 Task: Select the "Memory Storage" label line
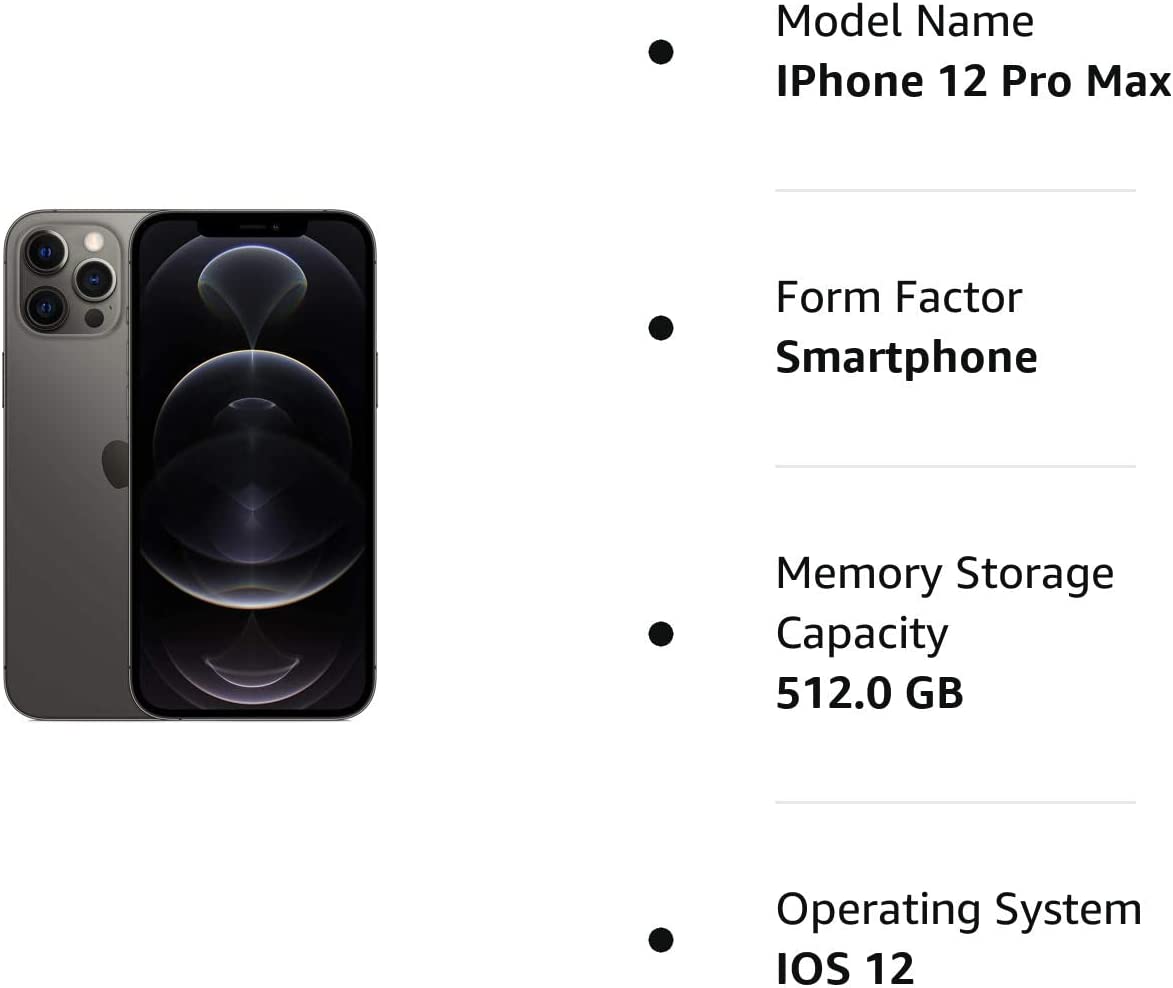[944, 573]
